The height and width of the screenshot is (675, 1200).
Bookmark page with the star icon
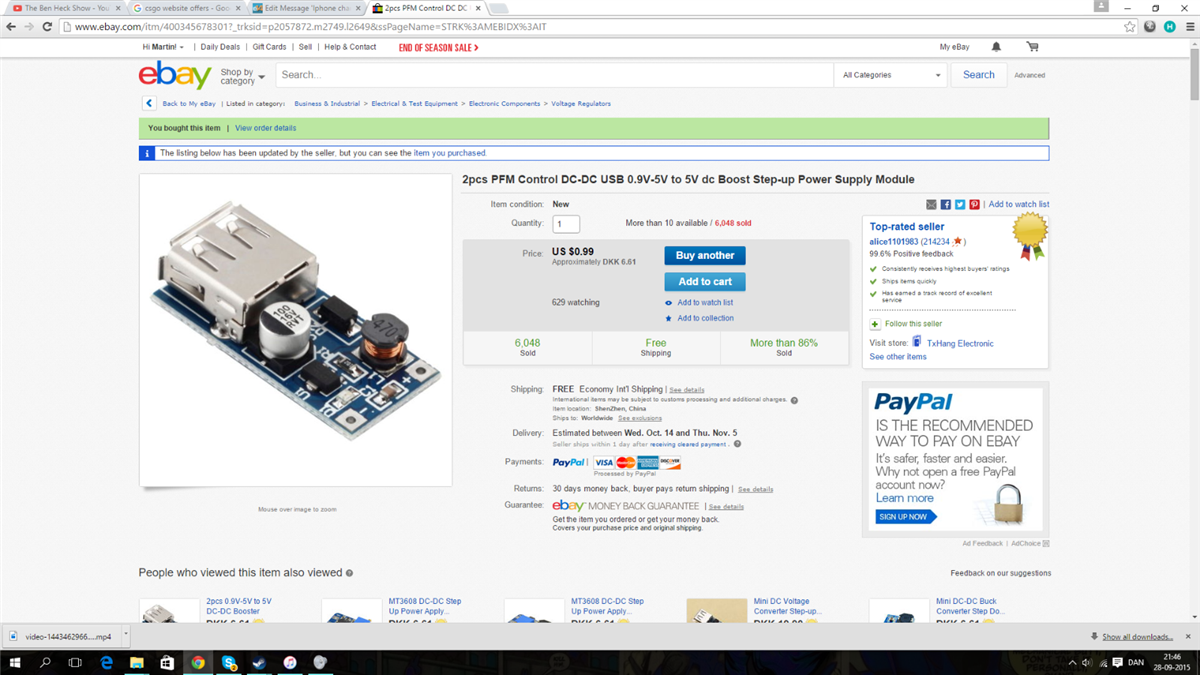pyautogui.click(x=1130, y=27)
